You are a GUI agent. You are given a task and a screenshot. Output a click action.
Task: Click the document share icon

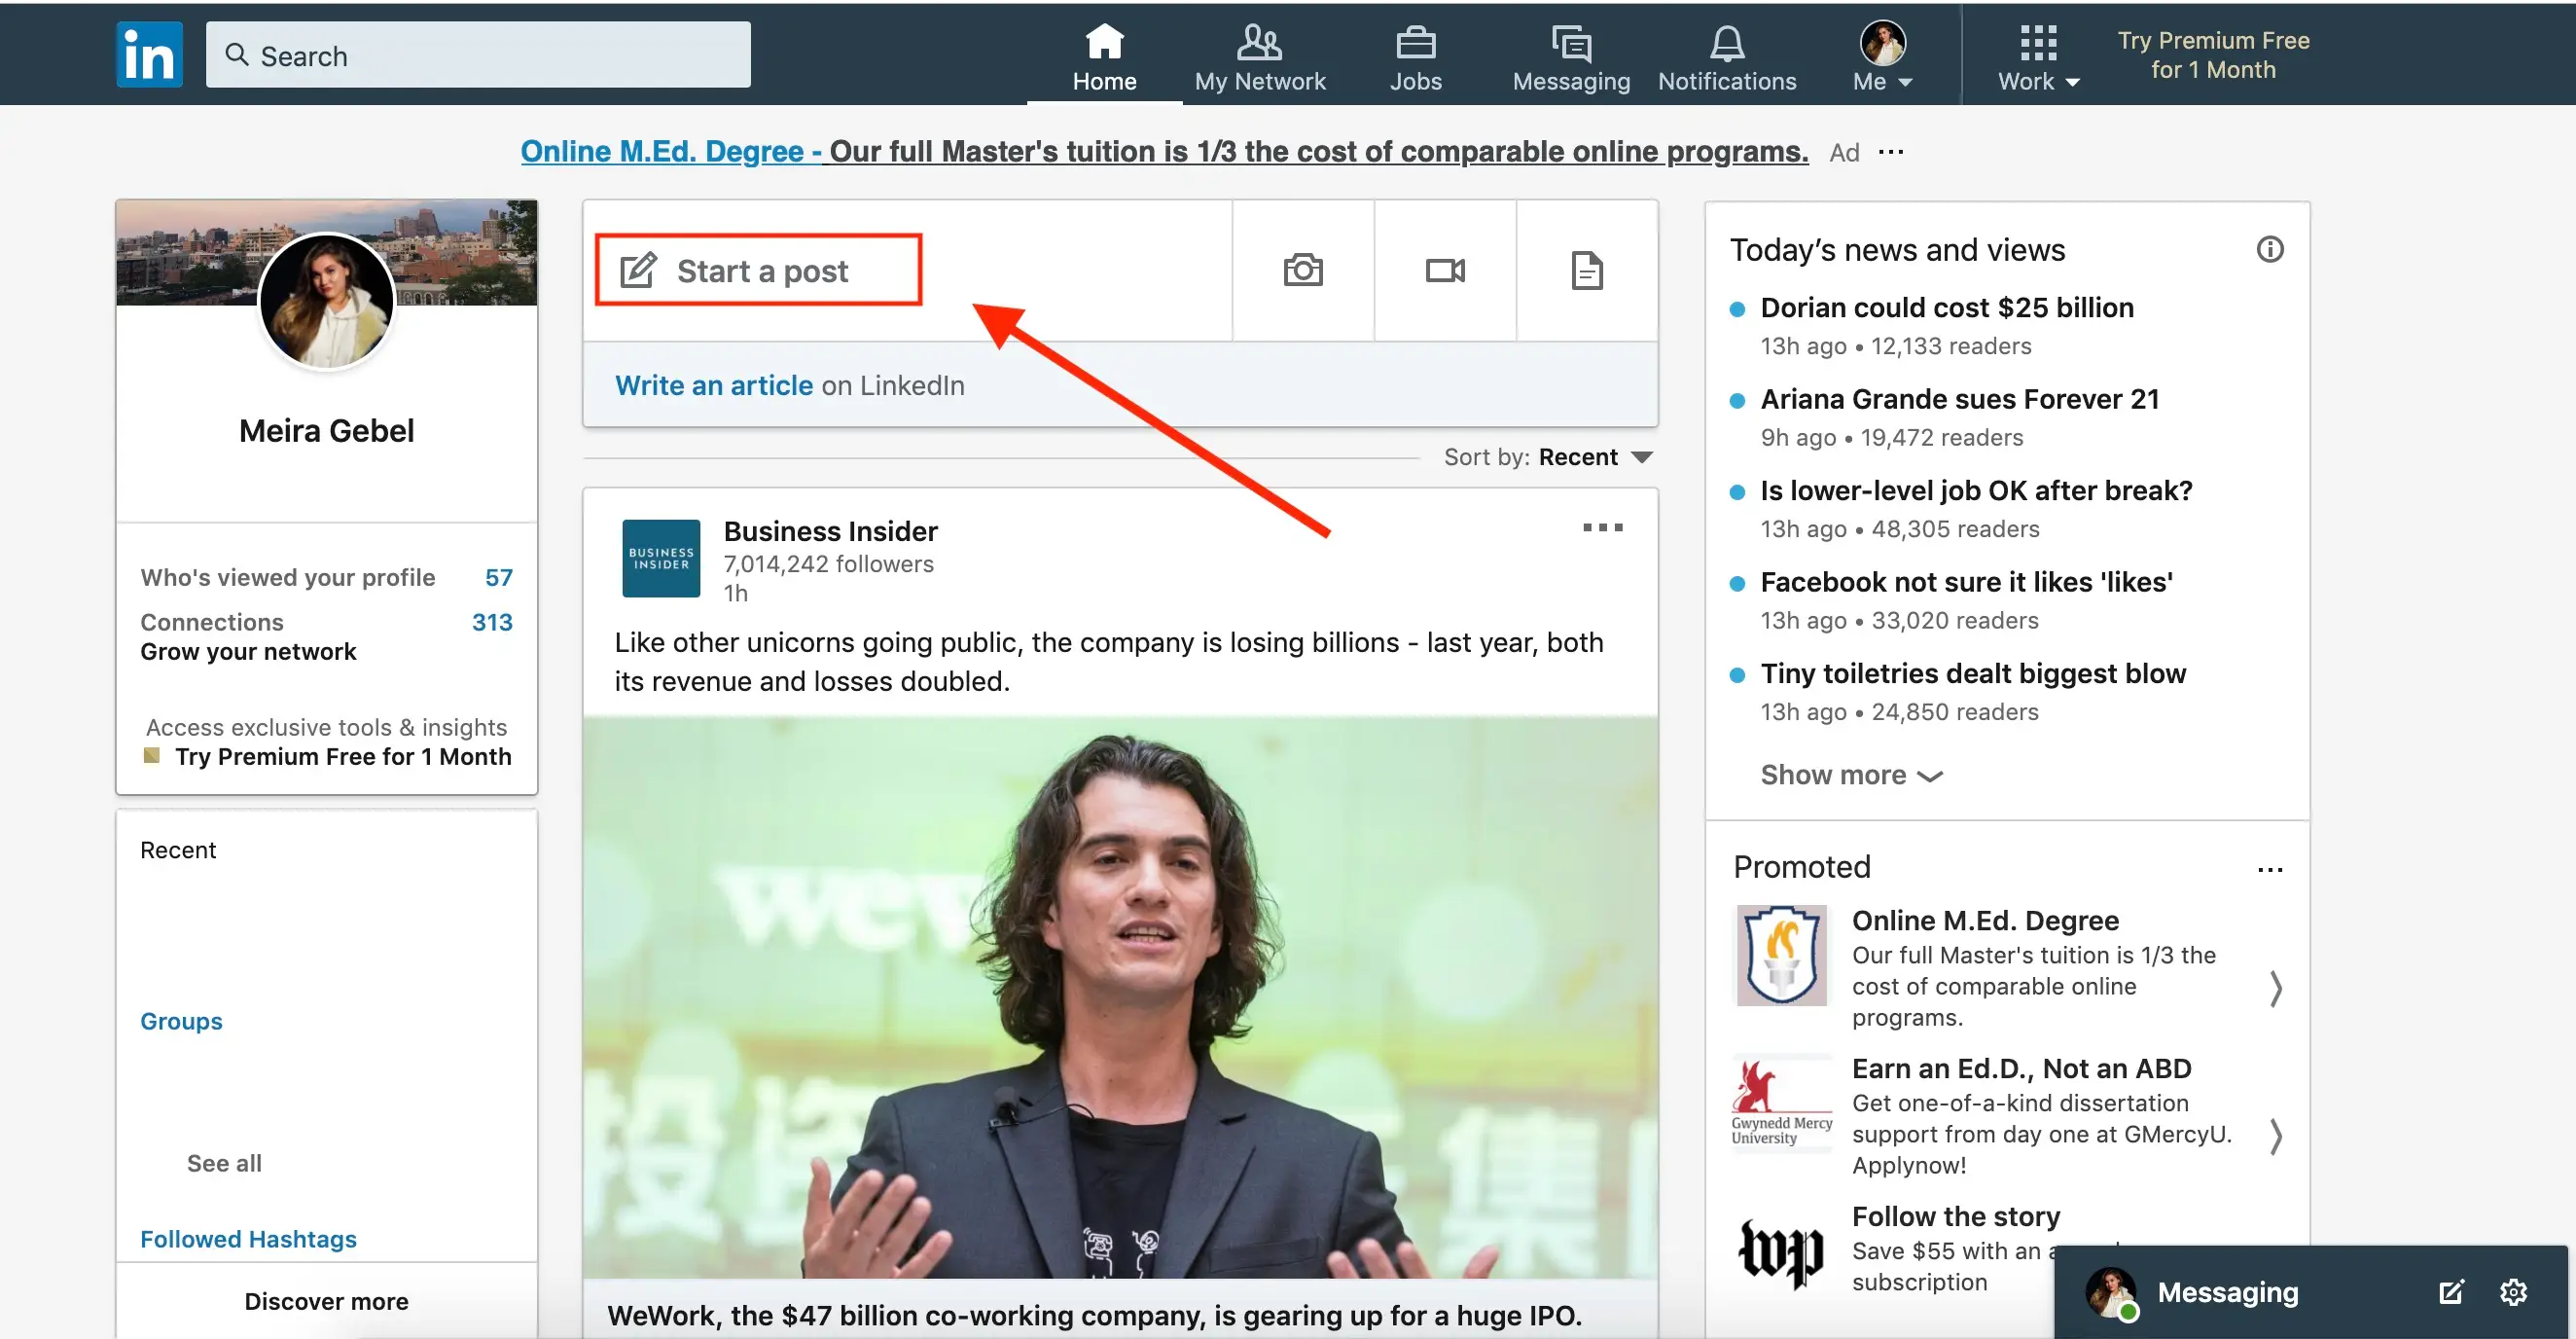1586,270
